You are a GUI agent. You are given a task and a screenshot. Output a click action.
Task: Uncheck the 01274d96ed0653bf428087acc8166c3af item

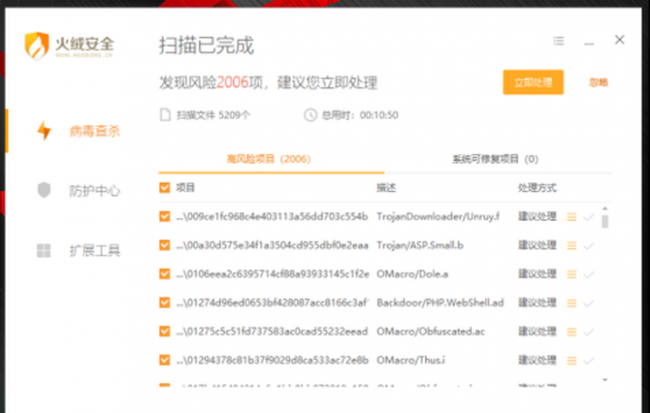coord(165,302)
